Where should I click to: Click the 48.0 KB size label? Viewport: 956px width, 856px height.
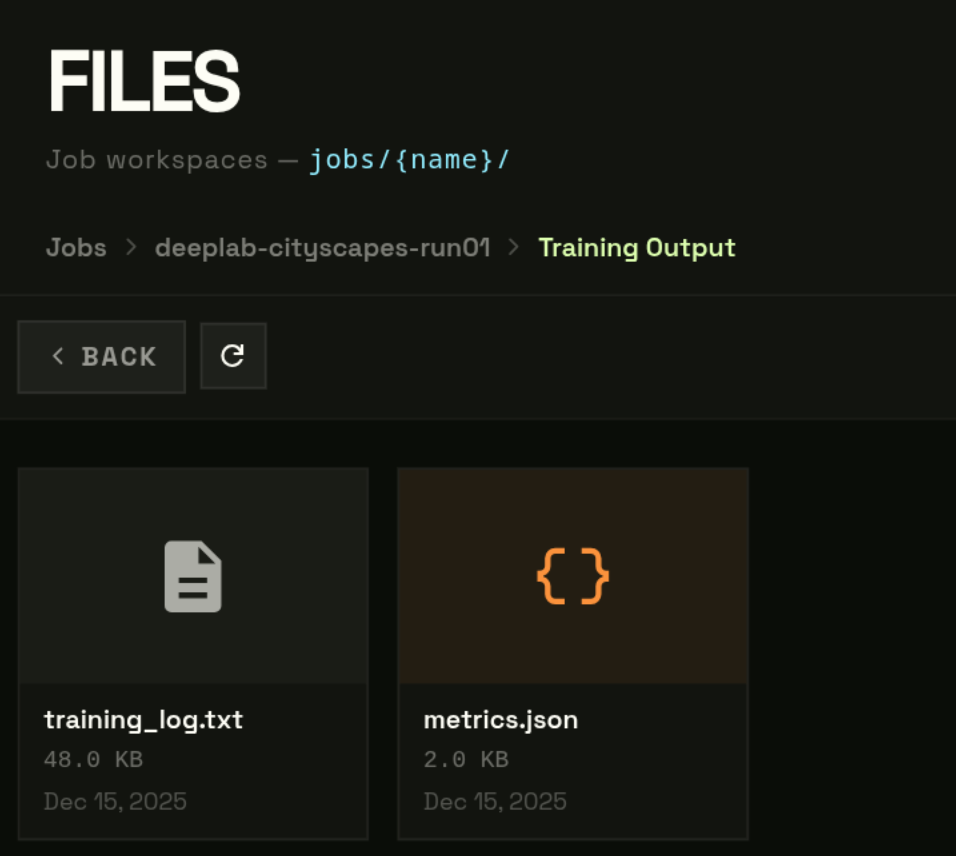pyautogui.click(x=93, y=760)
